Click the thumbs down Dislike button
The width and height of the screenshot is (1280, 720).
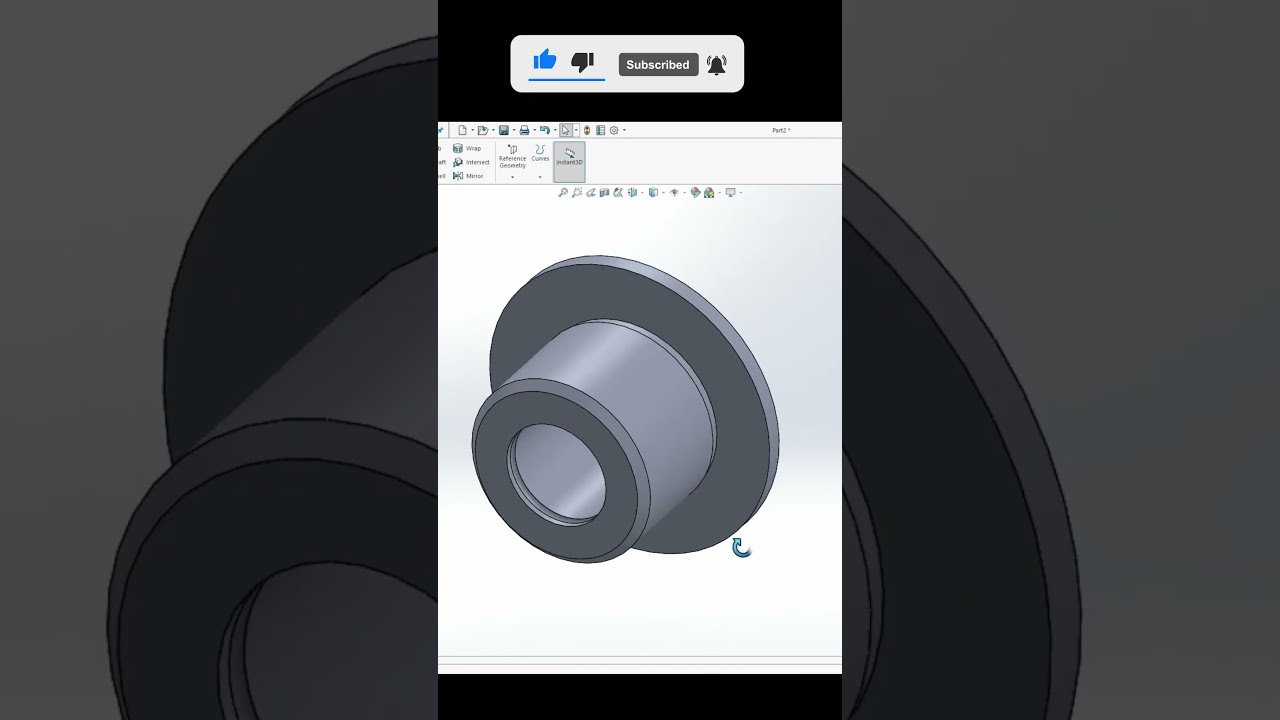point(583,62)
